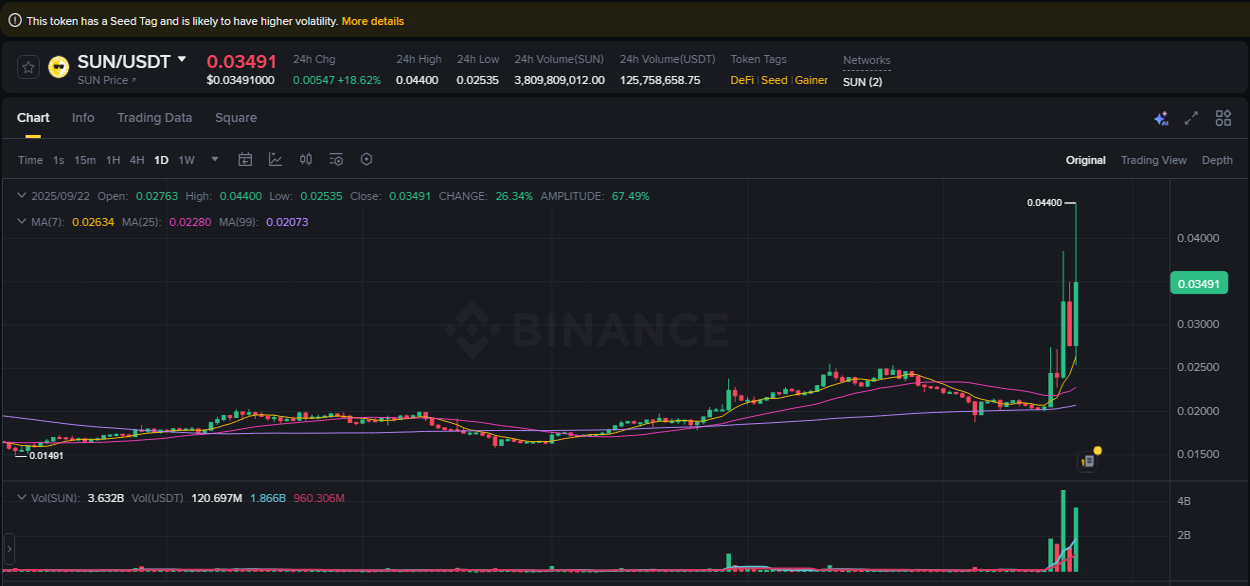Image resolution: width=1250 pixels, height=586 pixels.
Task: Select the 1W timeframe
Action: tap(186, 159)
